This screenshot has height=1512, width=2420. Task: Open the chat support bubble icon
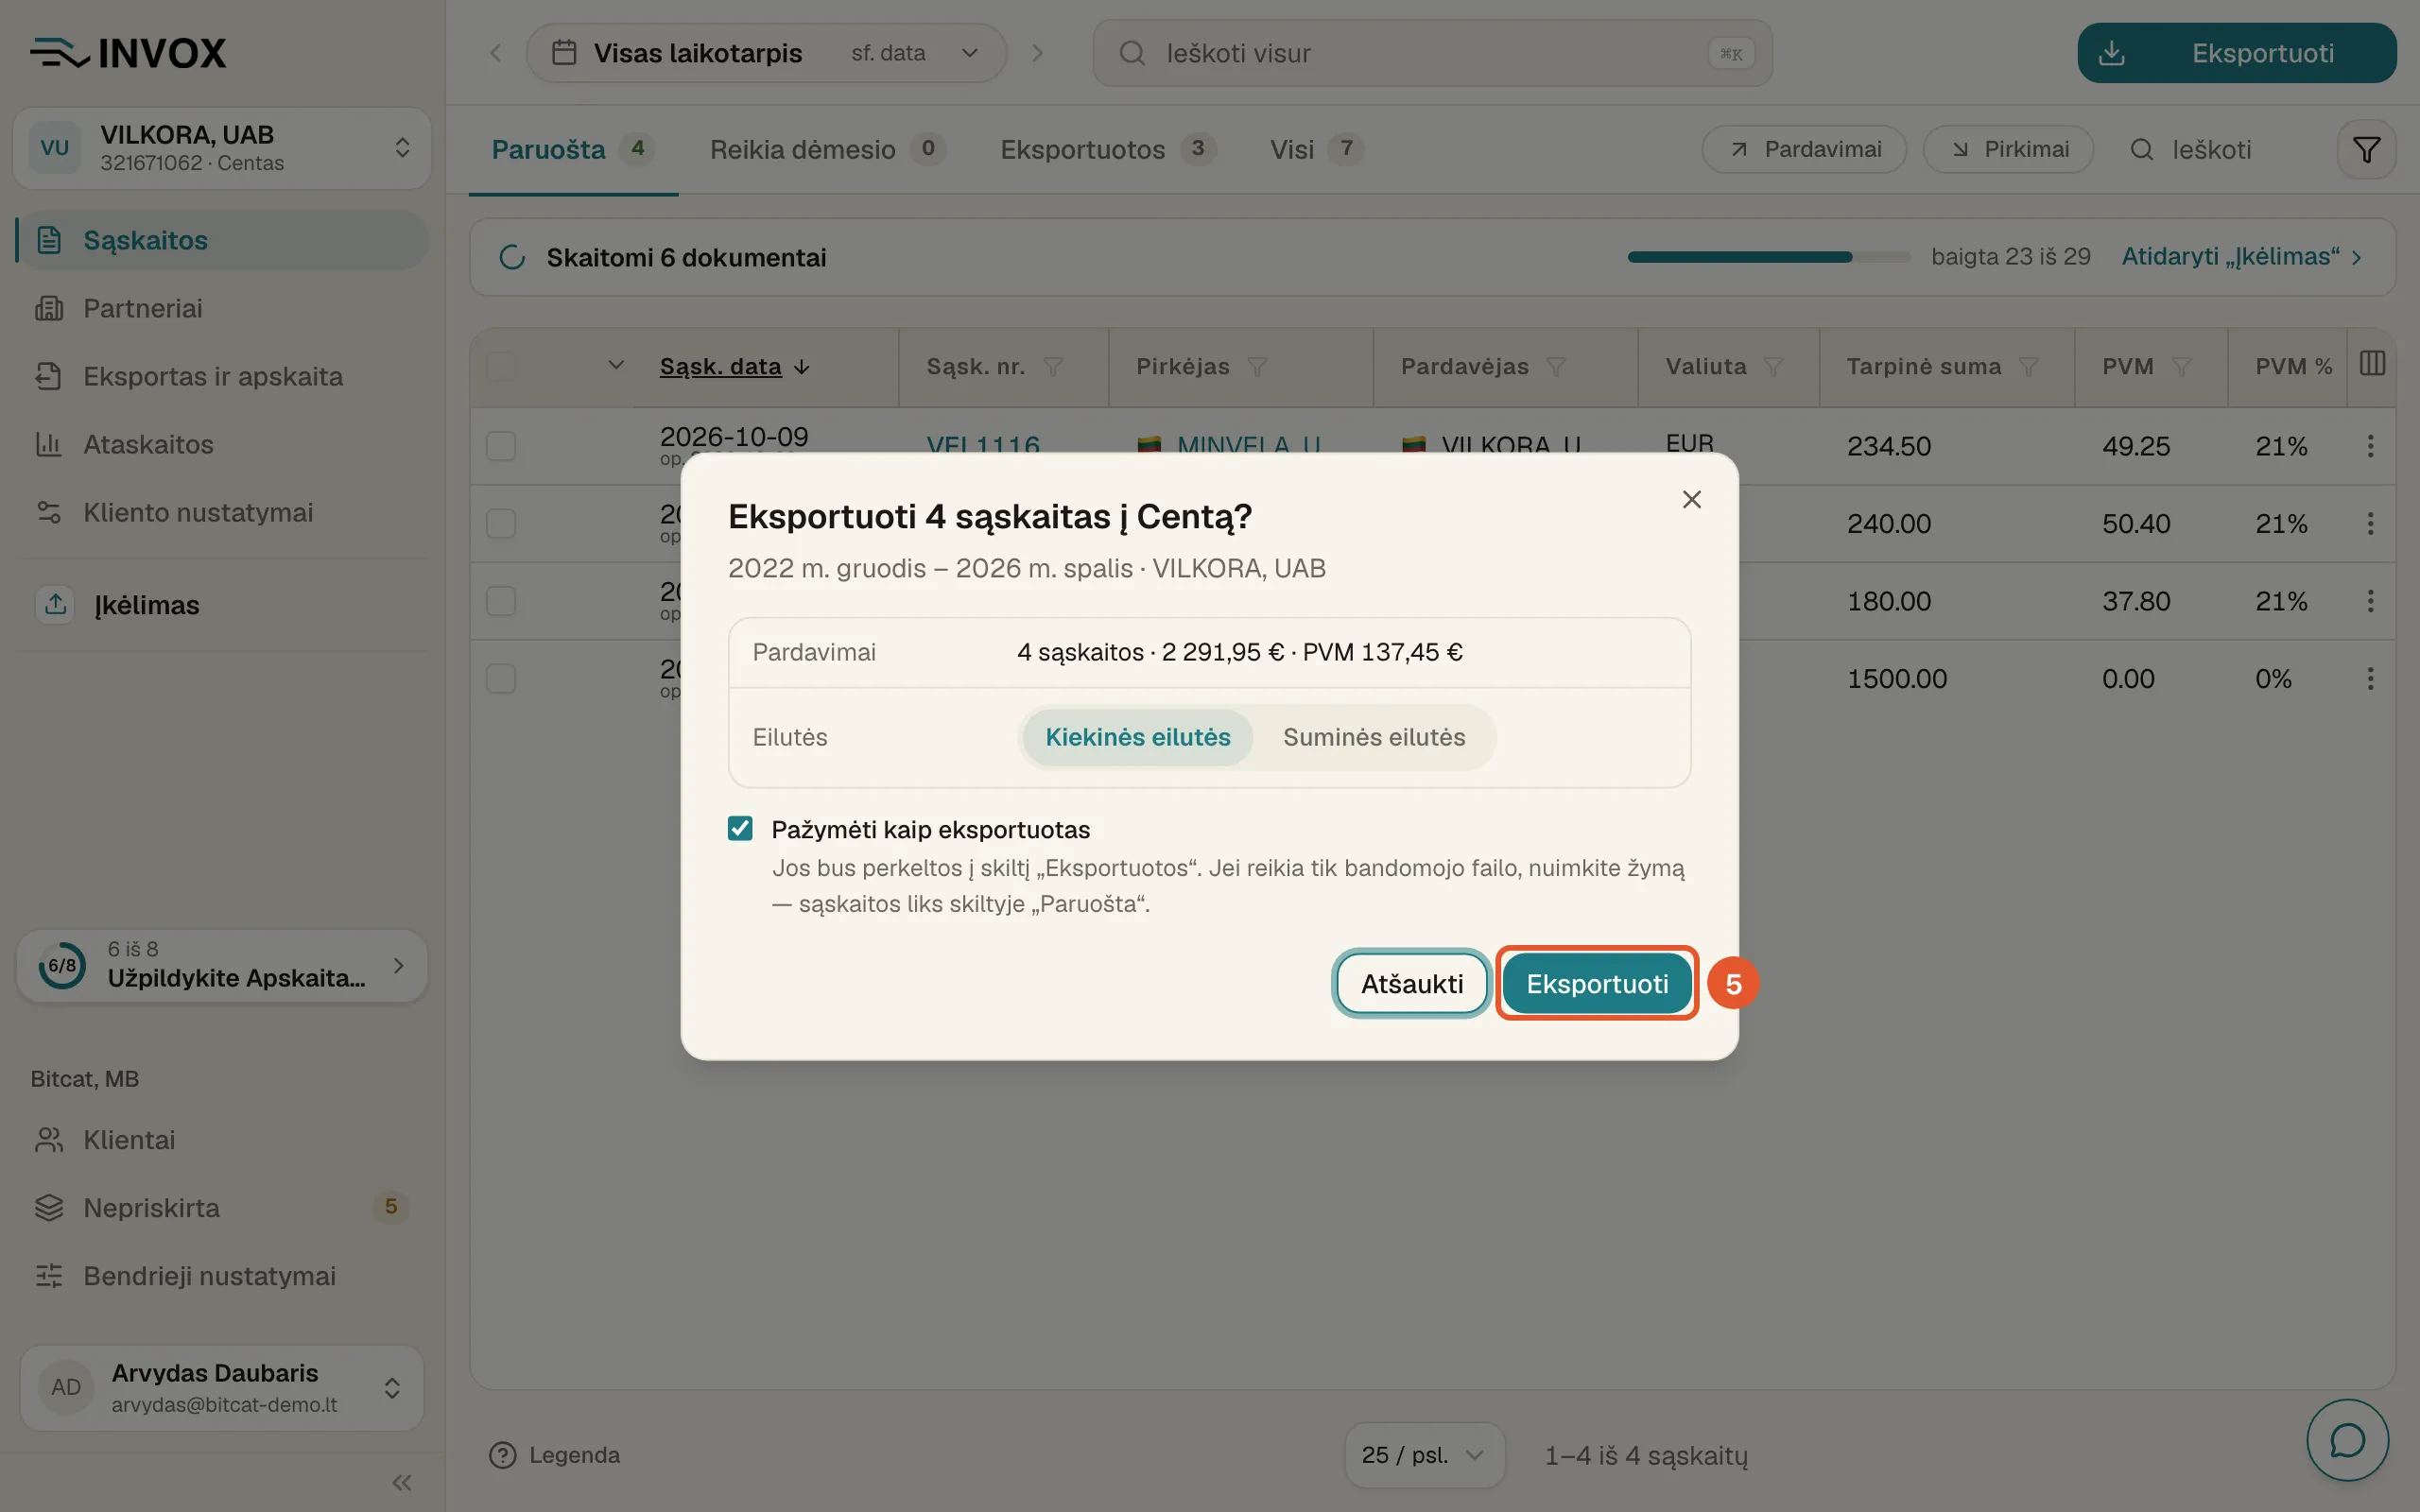click(2347, 1440)
